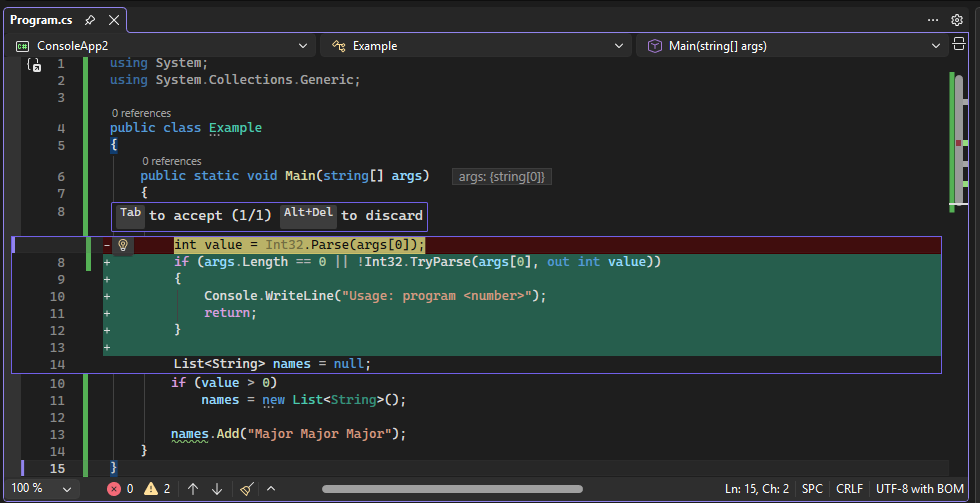The image size is (980, 503).
Task: Run code cleanup broom icon
Action: point(247,489)
